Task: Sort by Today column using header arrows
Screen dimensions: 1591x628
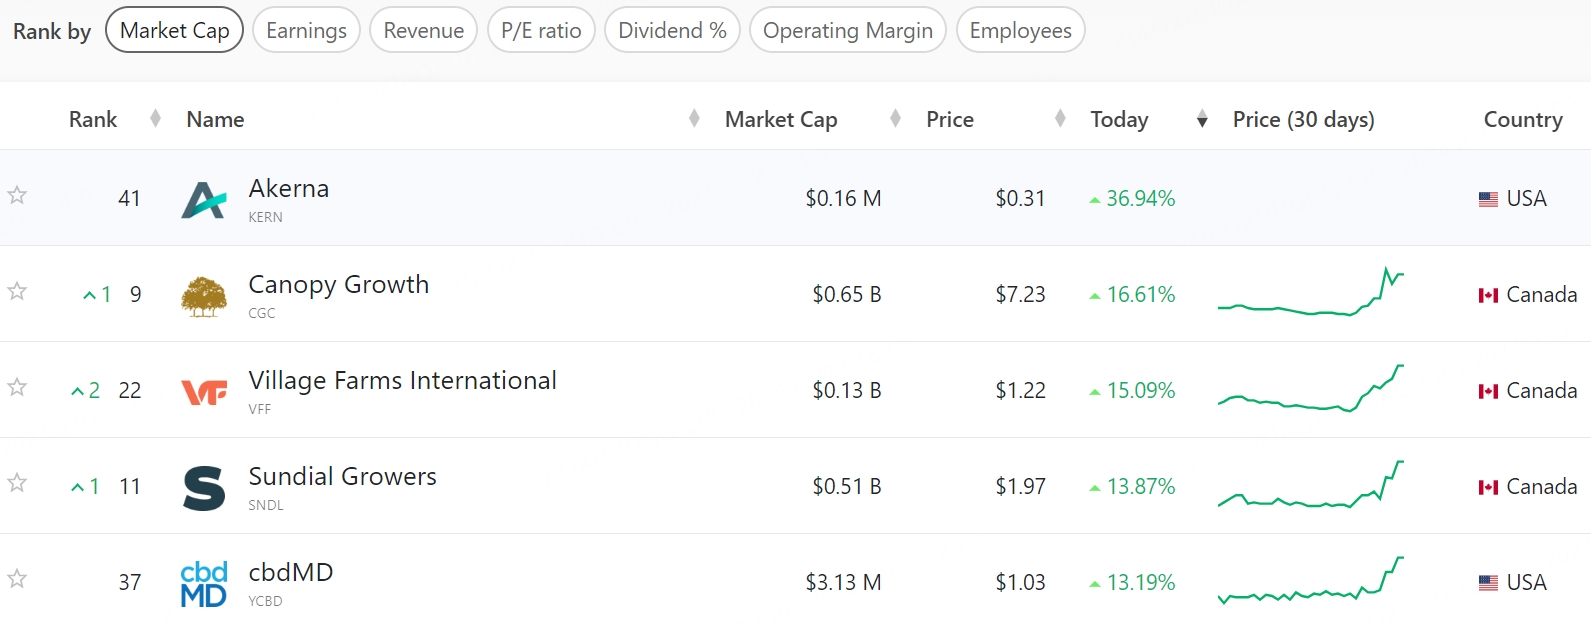Action: click(1202, 120)
